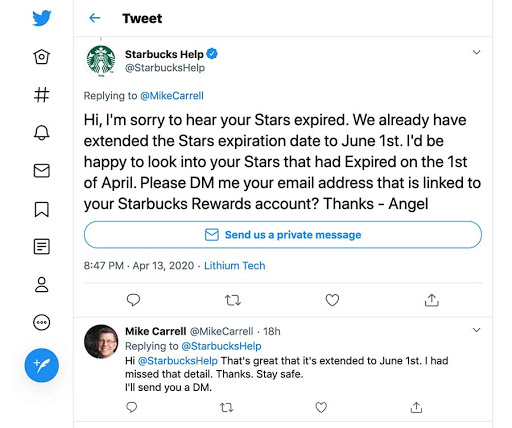
Task: Open Messages envelope in sidebar
Action: 42,171
